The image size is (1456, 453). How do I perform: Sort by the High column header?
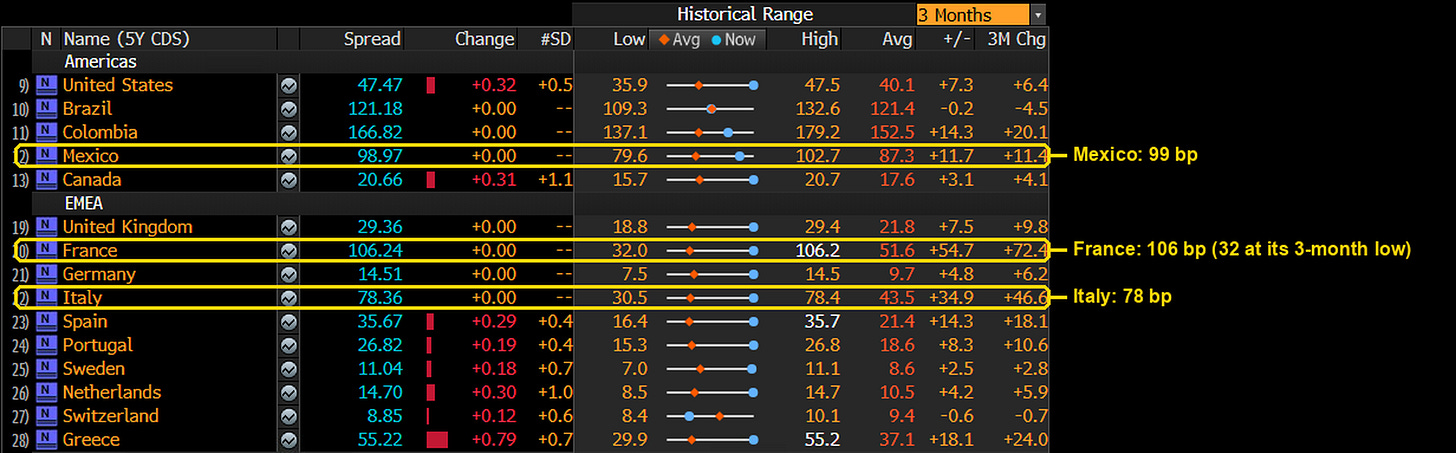[x=821, y=39]
